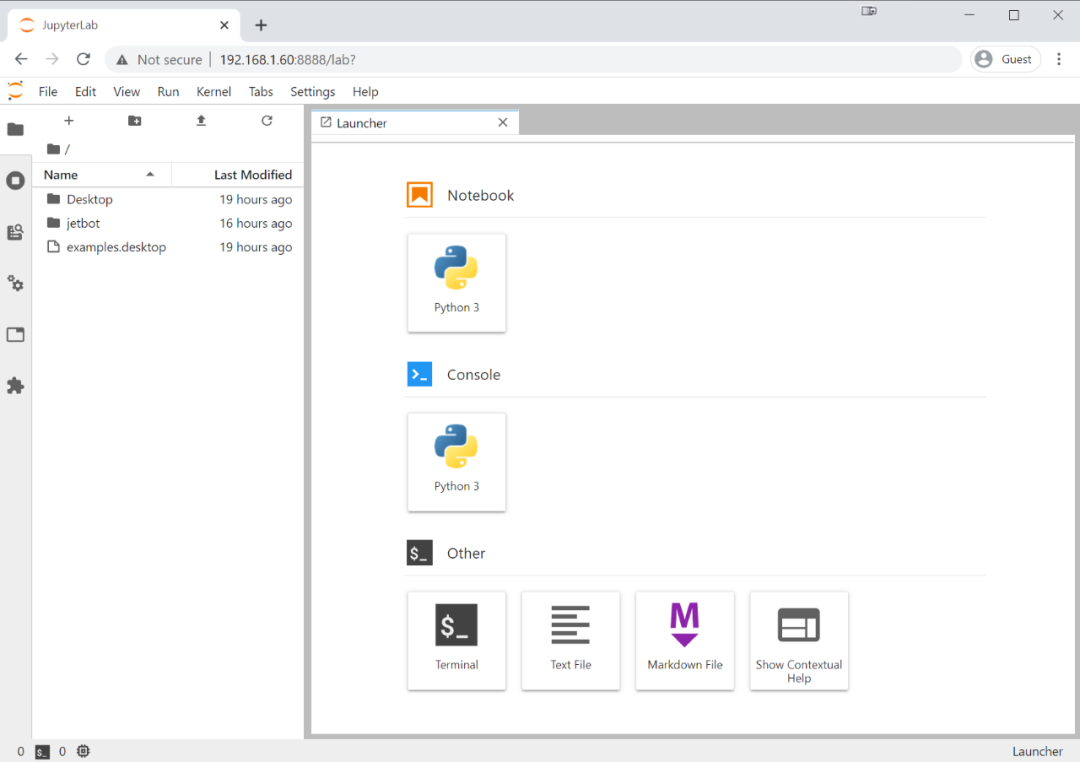Open the Open Tabs sidebar icon
The image size is (1080, 762).
click(15, 335)
